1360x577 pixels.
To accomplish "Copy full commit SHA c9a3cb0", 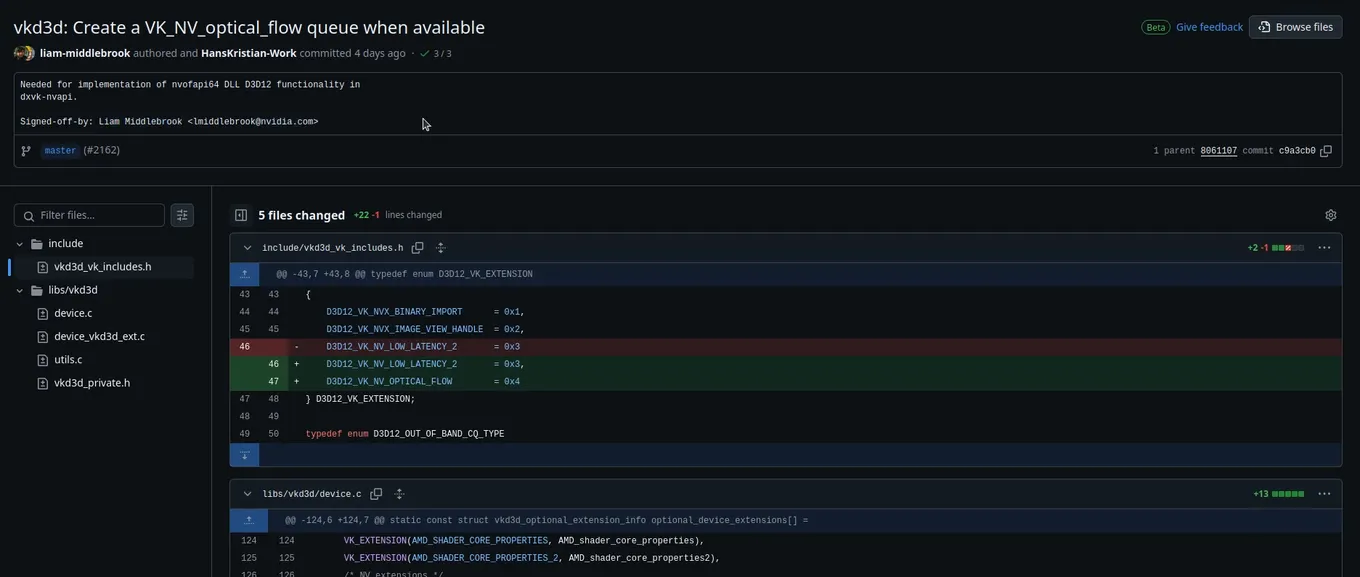I will tap(1326, 151).
